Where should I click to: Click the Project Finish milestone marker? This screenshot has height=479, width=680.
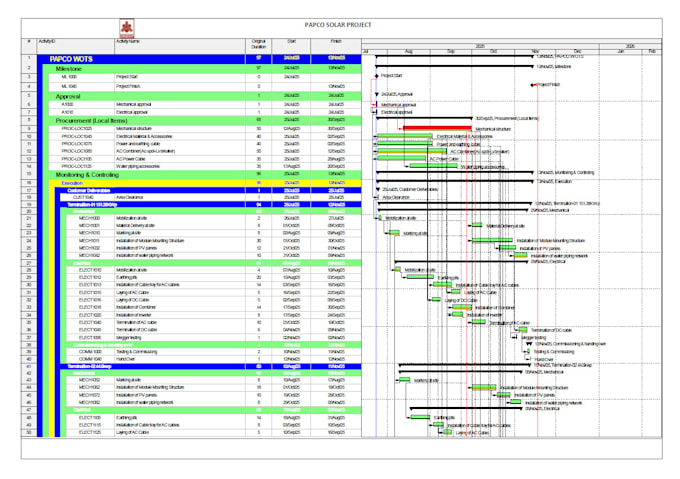point(533,85)
